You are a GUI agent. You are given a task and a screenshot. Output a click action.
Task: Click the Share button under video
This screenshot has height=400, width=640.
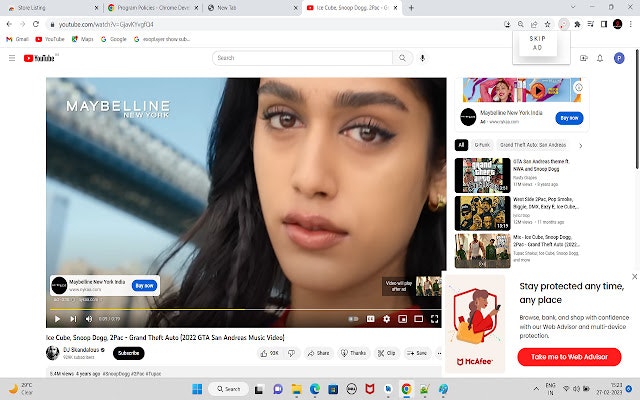pyautogui.click(x=318, y=353)
